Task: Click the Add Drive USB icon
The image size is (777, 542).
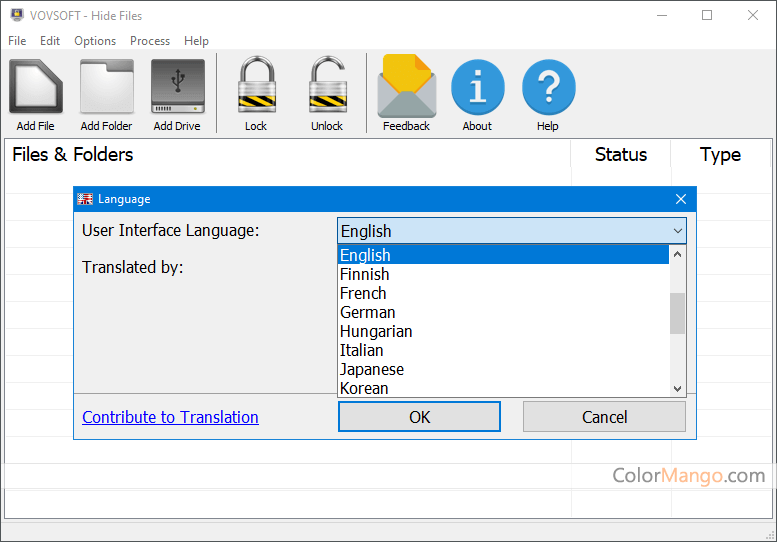Action: tap(177, 87)
